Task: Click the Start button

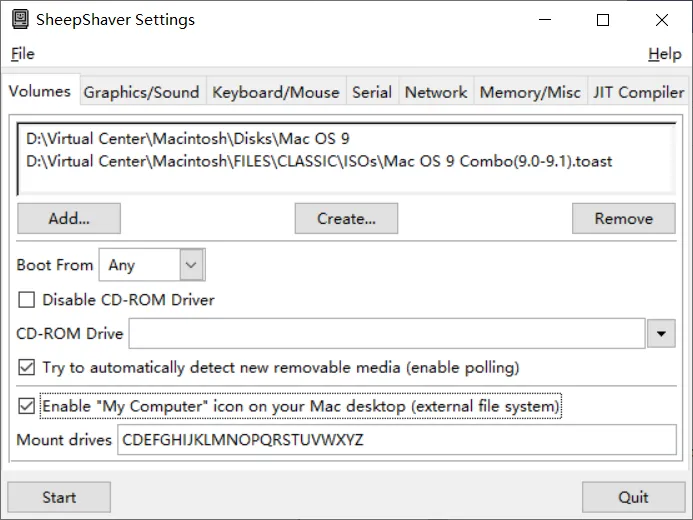Action: click(x=59, y=497)
